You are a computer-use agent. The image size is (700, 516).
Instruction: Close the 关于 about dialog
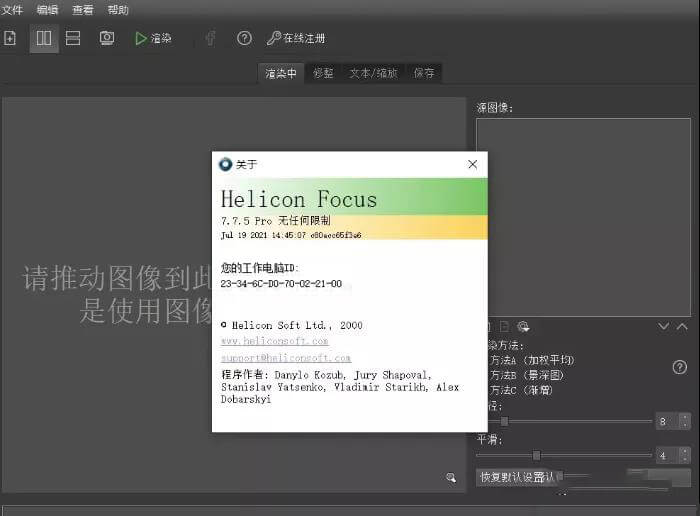(x=473, y=164)
